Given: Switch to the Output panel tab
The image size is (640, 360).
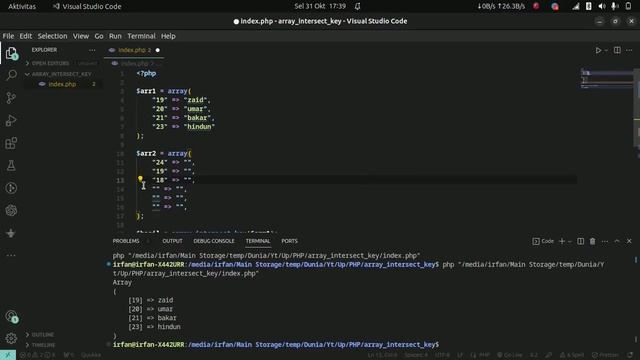Looking at the screenshot, I should [172, 241].
